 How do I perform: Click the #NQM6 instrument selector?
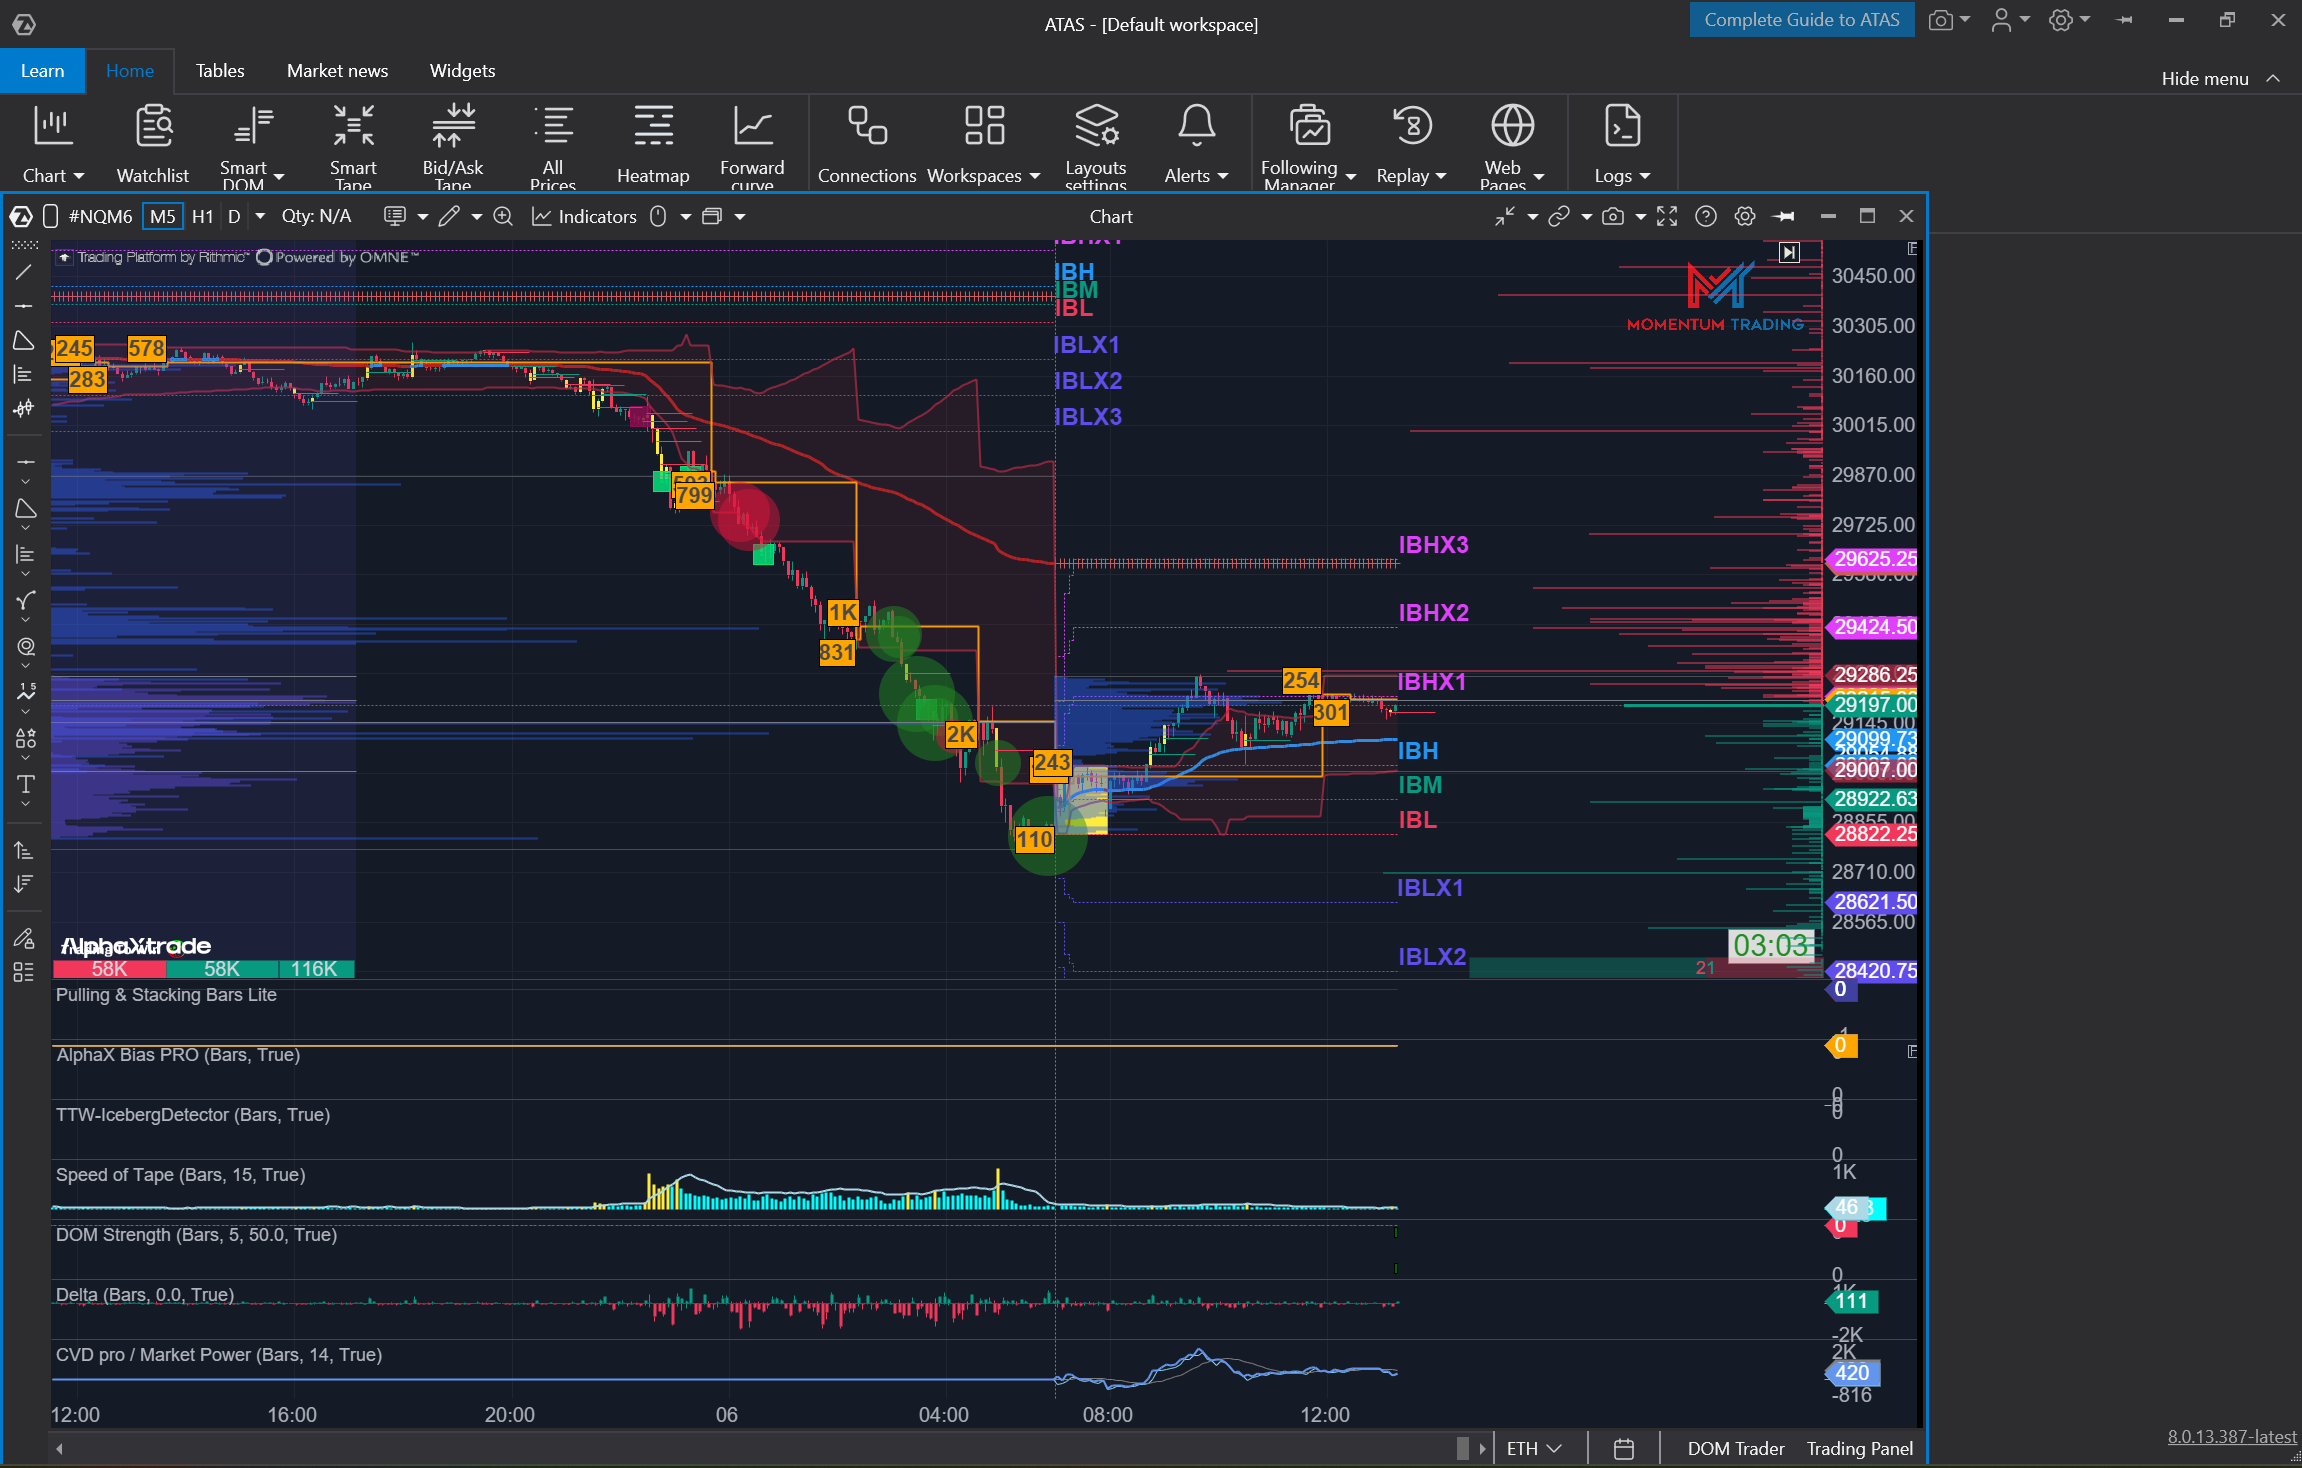point(100,216)
